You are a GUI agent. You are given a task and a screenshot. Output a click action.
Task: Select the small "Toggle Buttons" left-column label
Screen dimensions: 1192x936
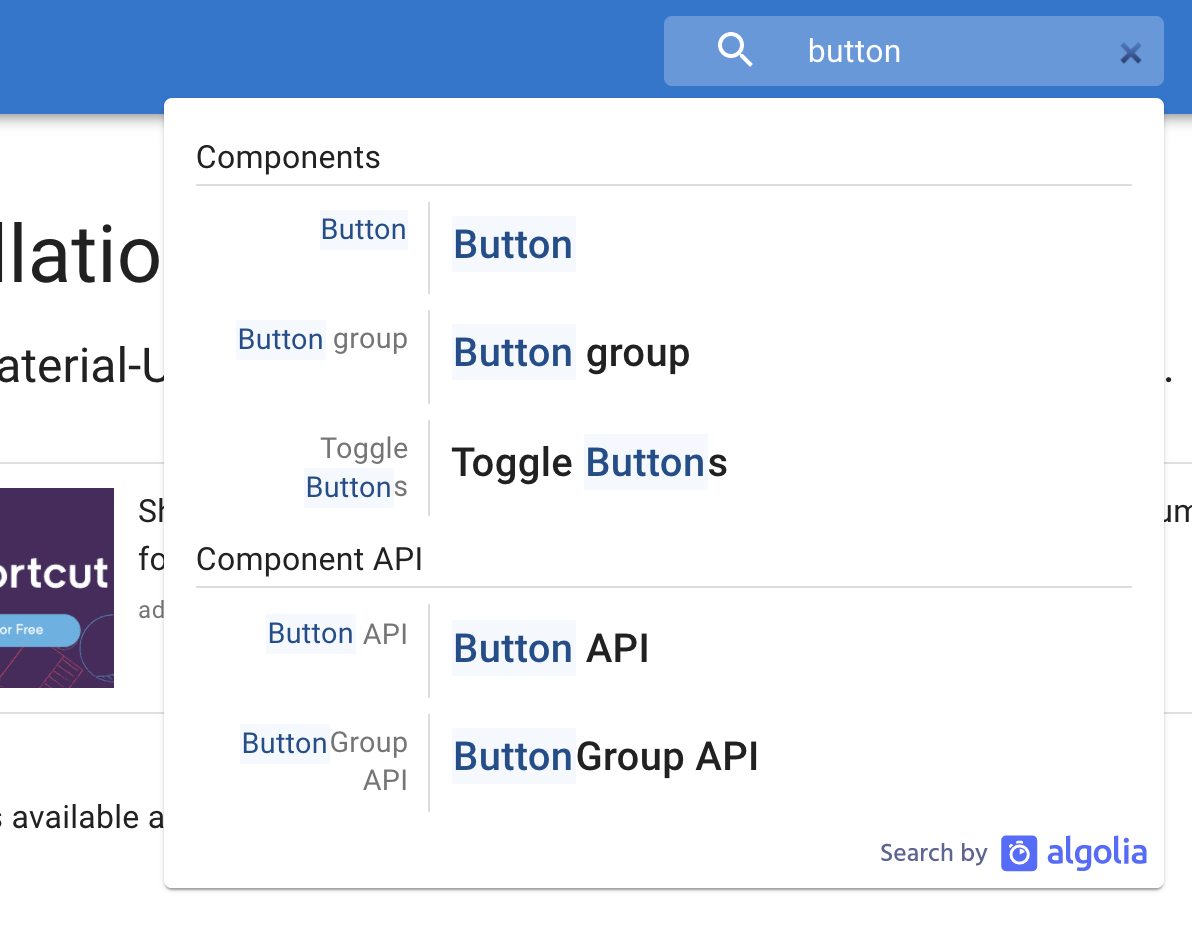click(357, 467)
